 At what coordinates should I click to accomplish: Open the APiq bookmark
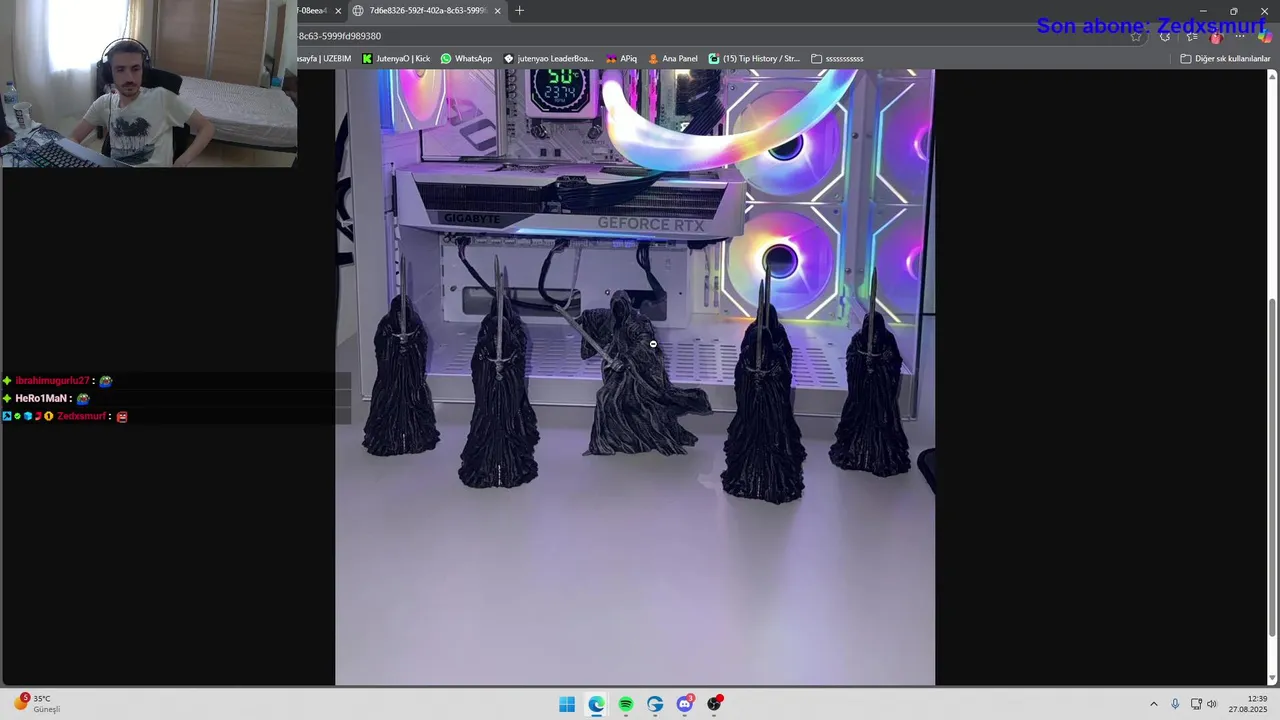pyautogui.click(x=621, y=59)
